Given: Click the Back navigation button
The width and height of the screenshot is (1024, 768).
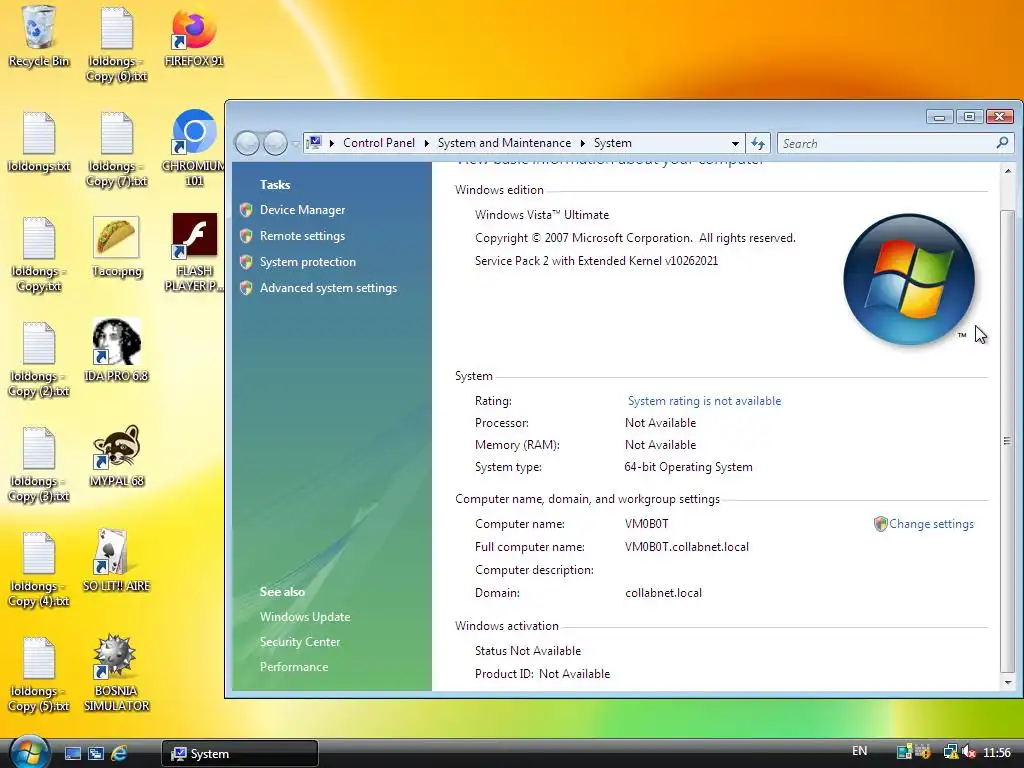Looking at the screenshot, I should click(248, 143).
